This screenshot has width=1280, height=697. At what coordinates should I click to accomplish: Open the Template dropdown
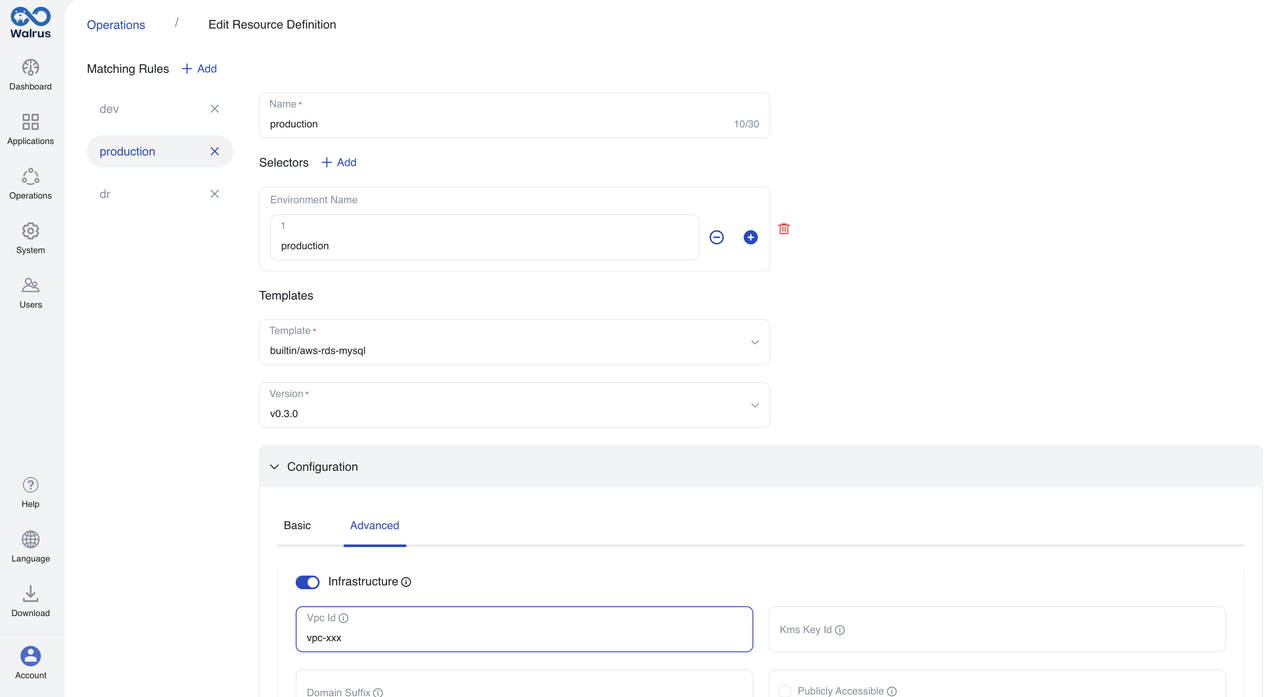(514, 342)
